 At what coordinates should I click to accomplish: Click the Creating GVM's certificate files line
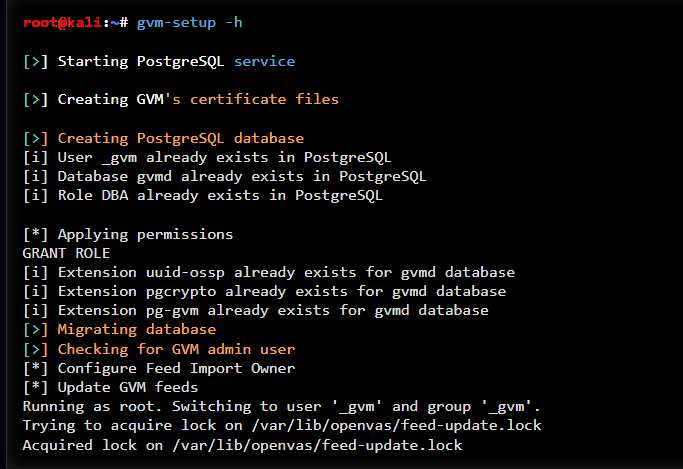[x=181, y=99]
